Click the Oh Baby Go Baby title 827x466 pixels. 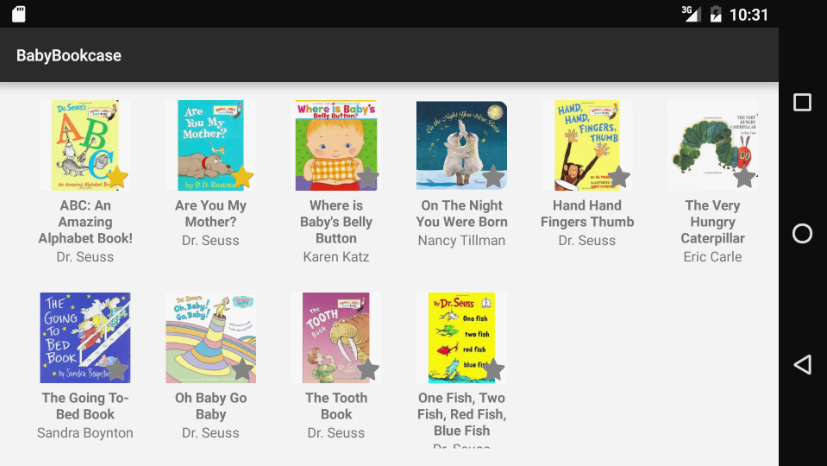pos(211,406)
